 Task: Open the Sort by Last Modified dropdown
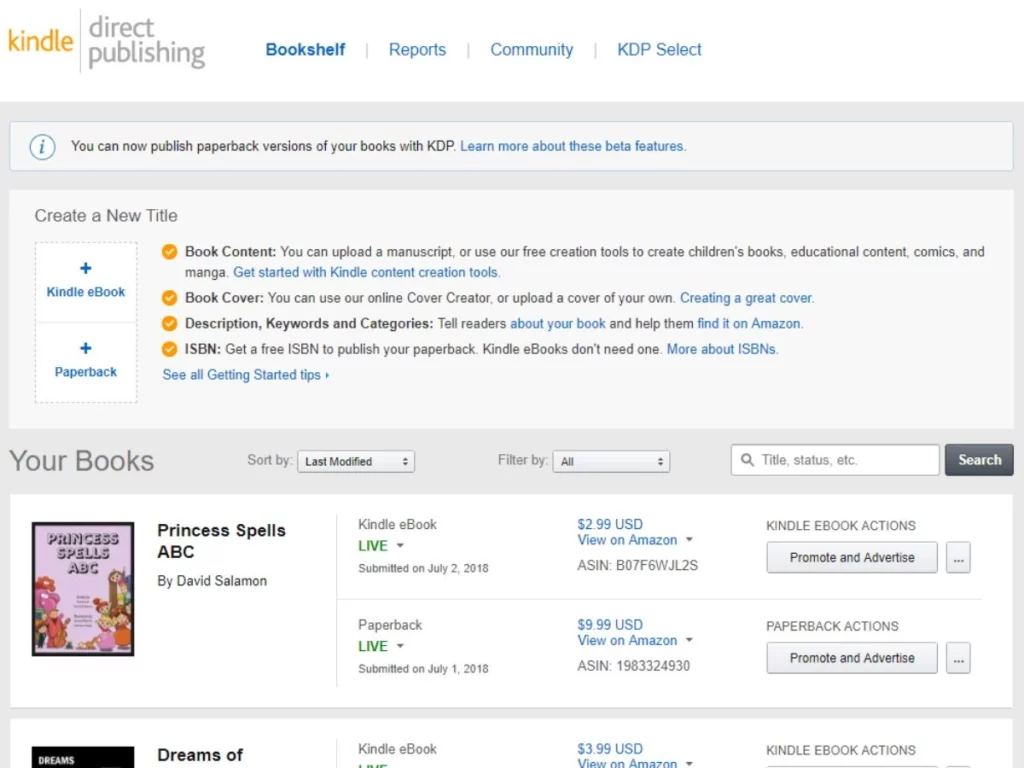click(356, 461)
